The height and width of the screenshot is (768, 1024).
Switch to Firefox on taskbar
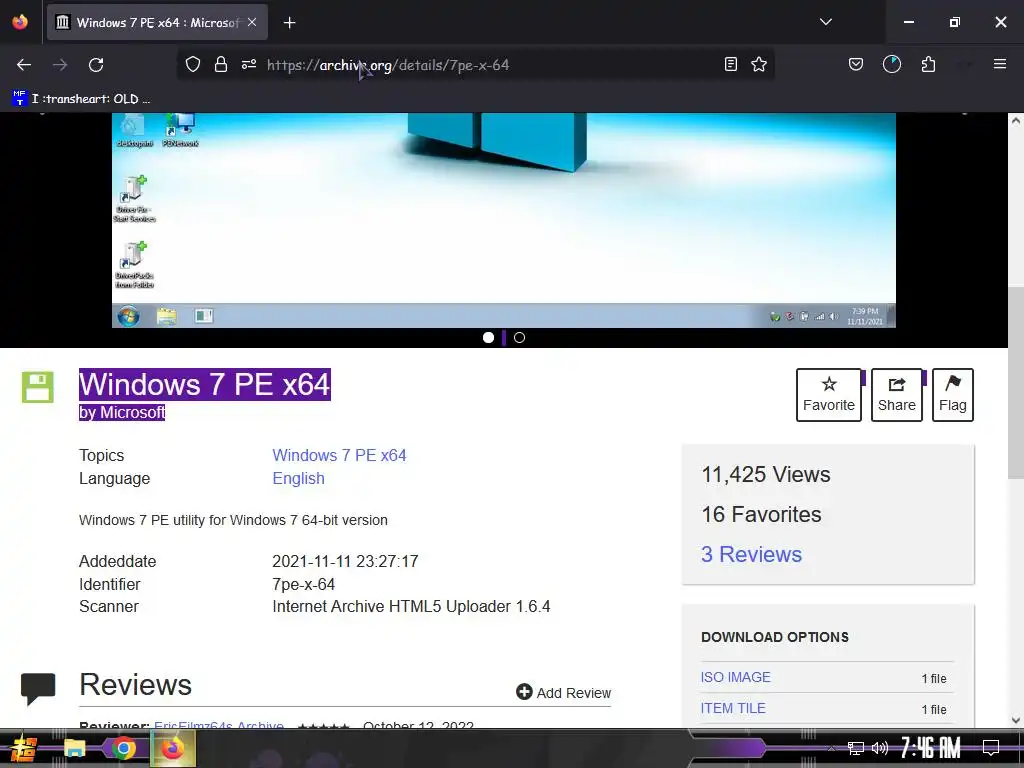(172, 748)
